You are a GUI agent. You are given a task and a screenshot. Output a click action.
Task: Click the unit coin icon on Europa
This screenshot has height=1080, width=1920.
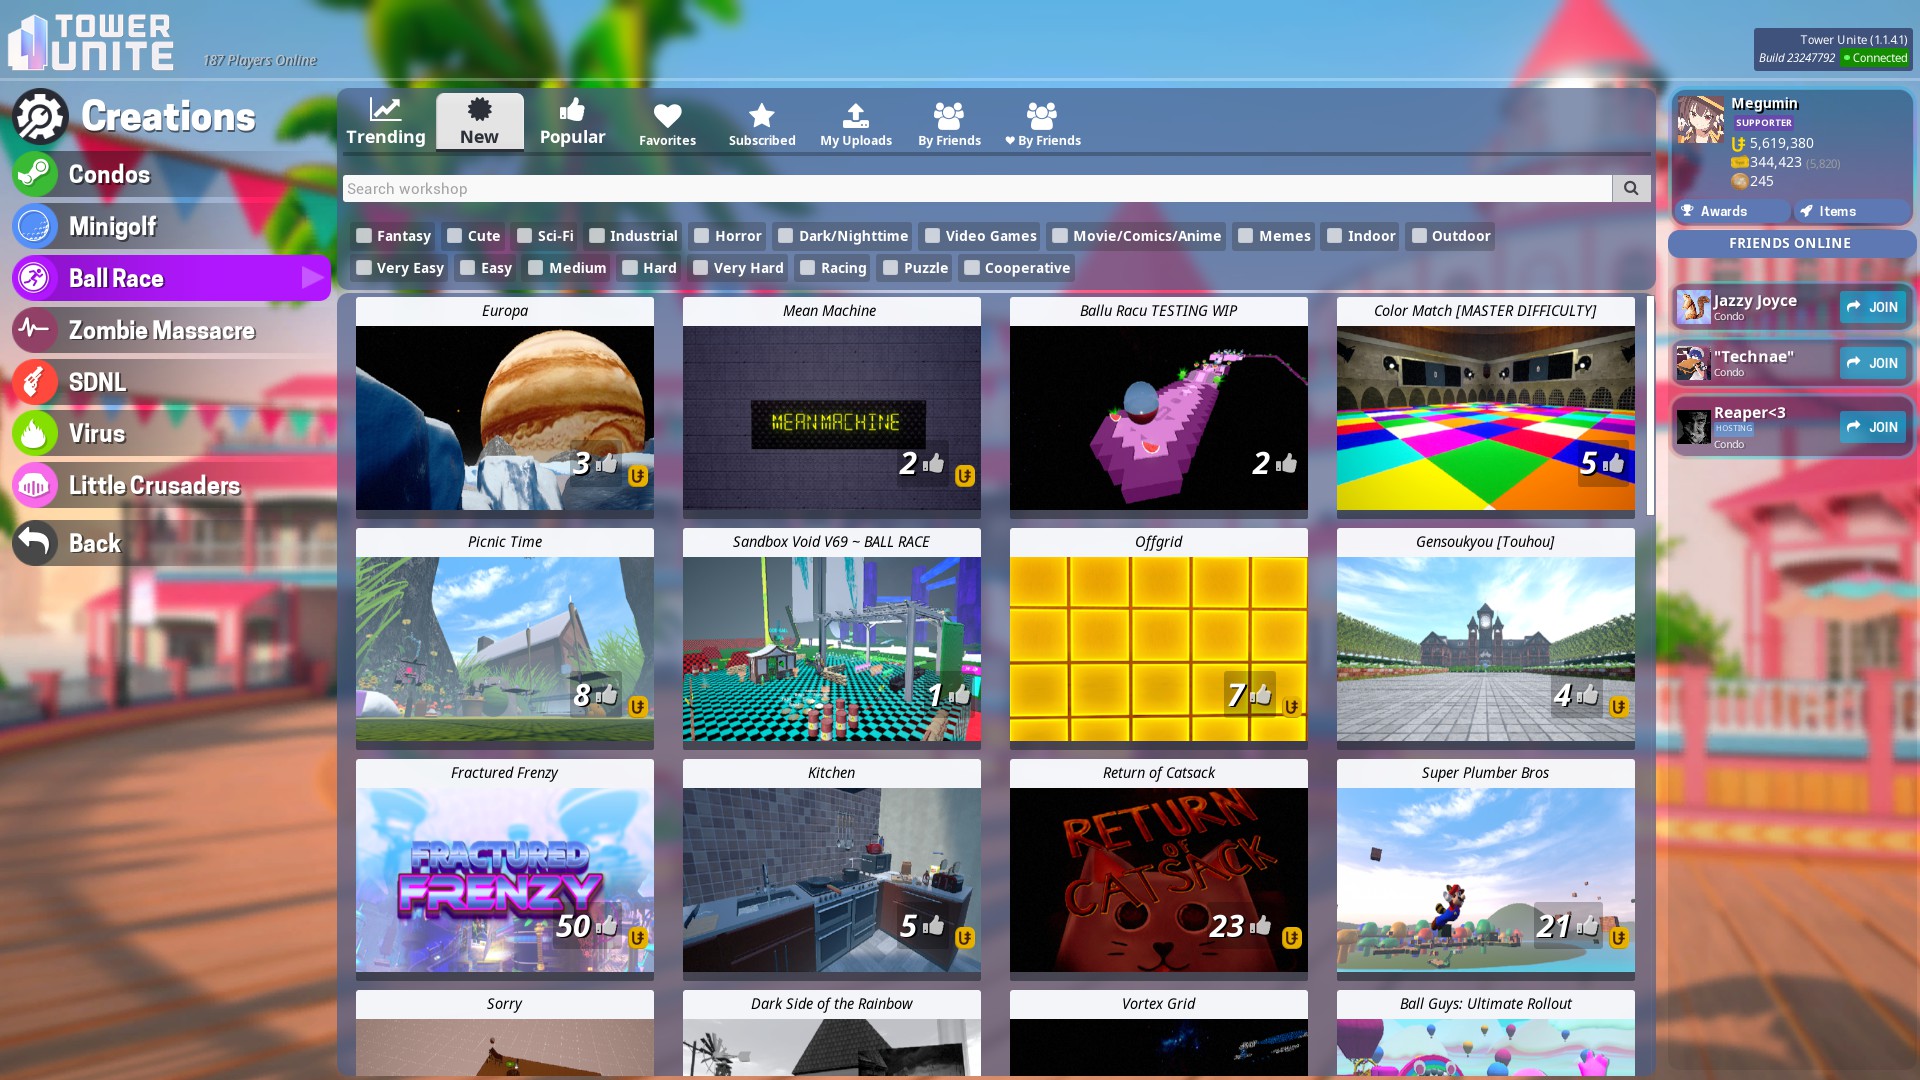click(638, 476)
